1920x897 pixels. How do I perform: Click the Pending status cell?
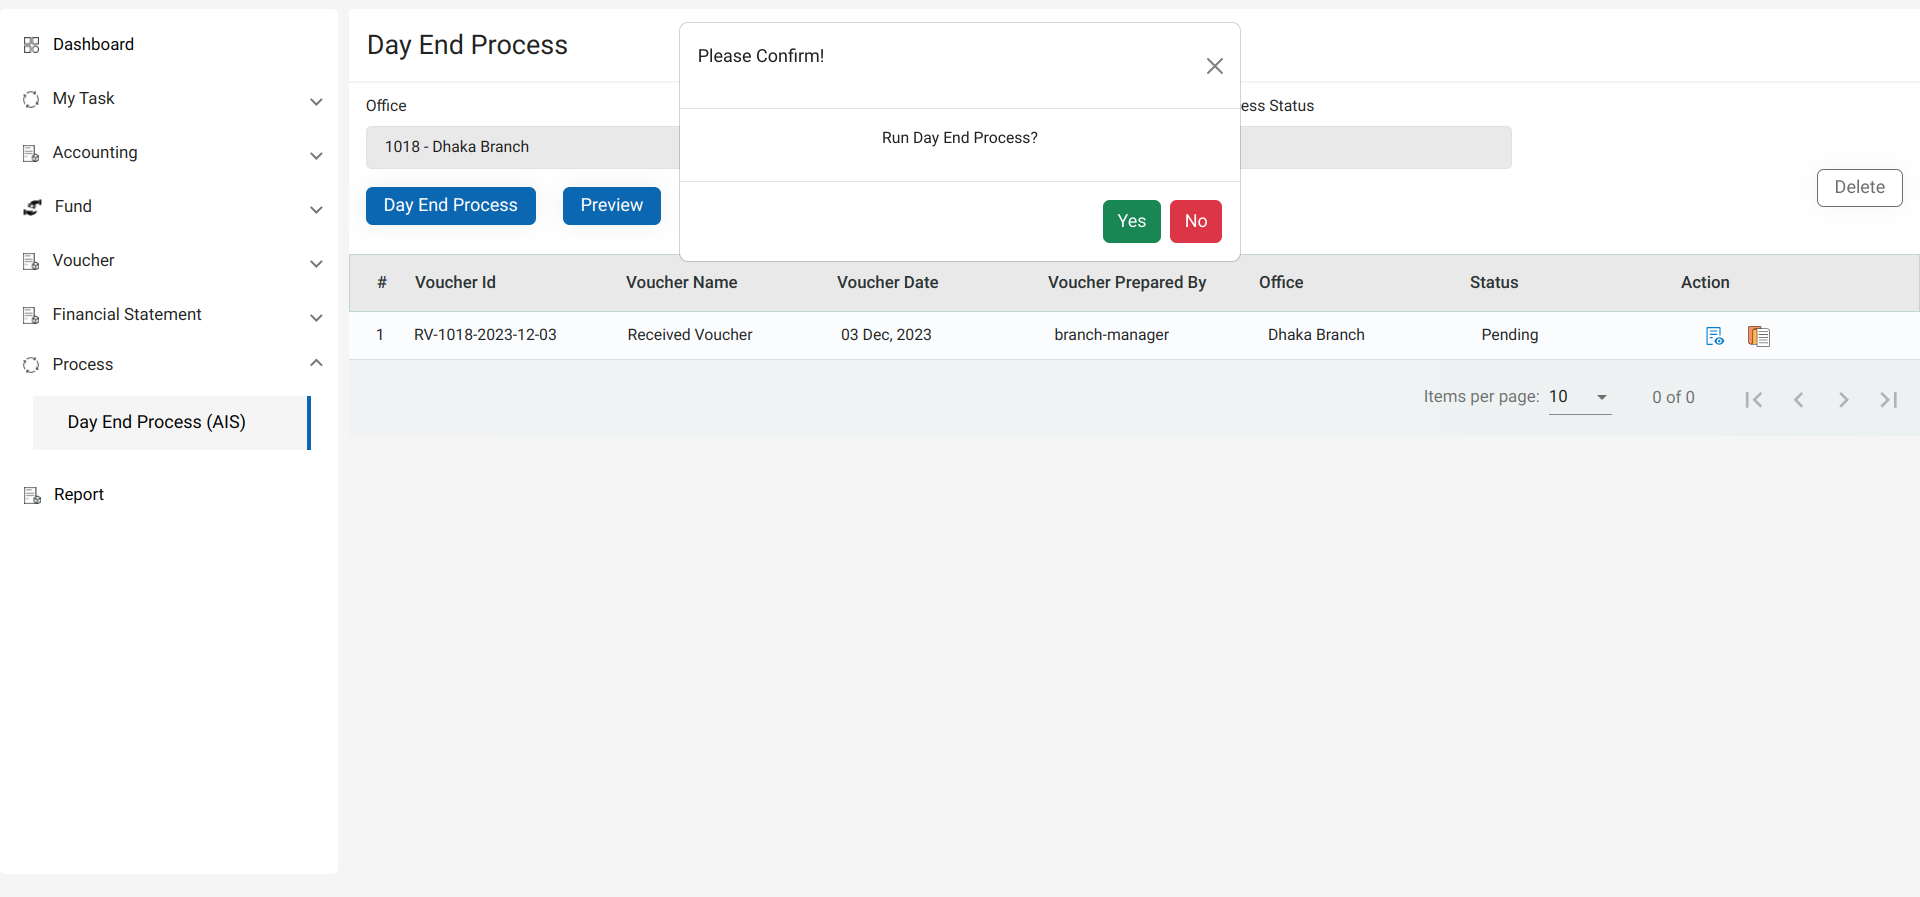tap(1509, 335)
